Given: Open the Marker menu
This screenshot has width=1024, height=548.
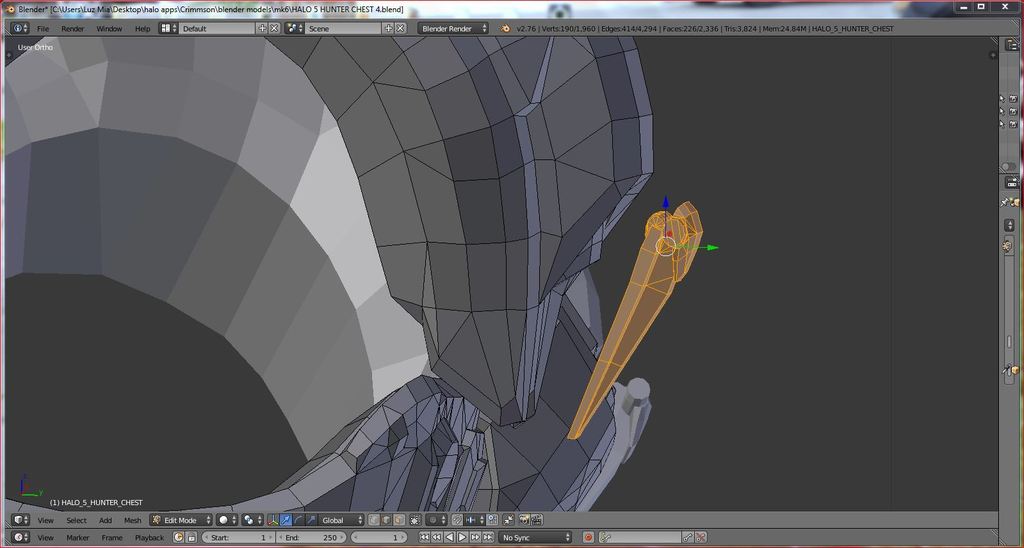Looking at the screenshot, I should [78, 538].
